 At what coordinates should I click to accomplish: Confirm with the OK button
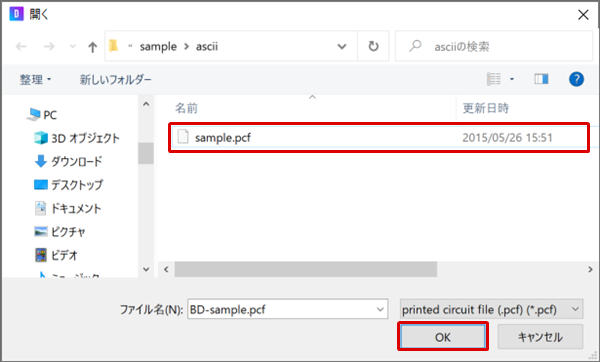coord(443,337)
